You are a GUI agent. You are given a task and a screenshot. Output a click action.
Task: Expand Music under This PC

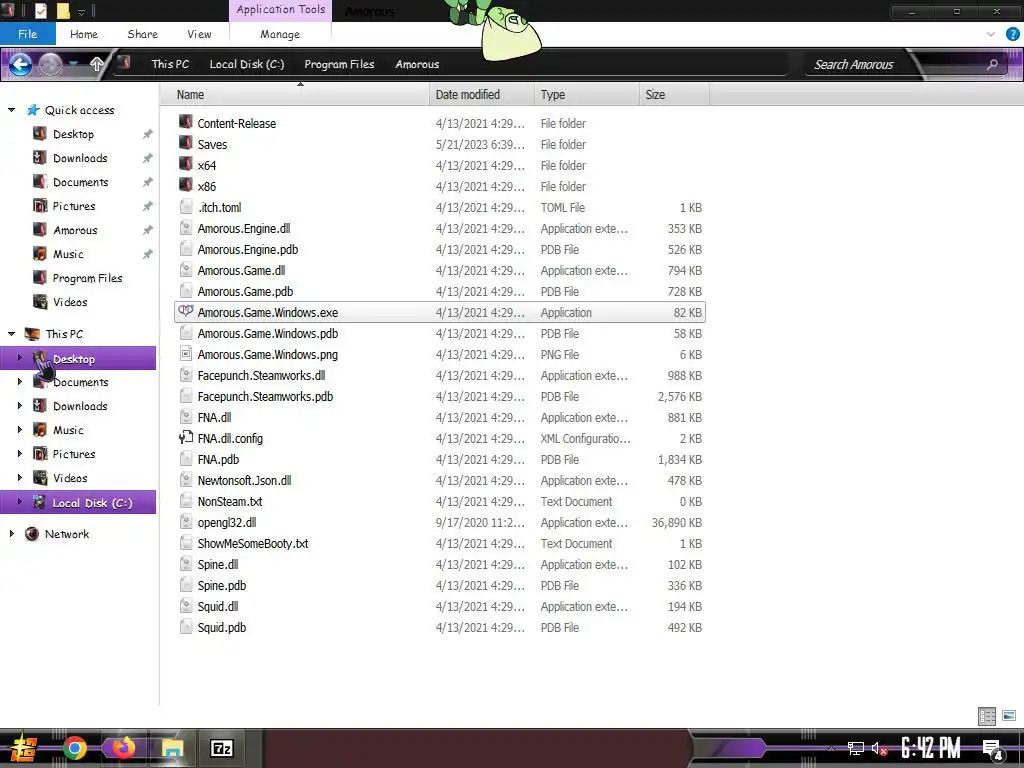[x=19, y=430]
